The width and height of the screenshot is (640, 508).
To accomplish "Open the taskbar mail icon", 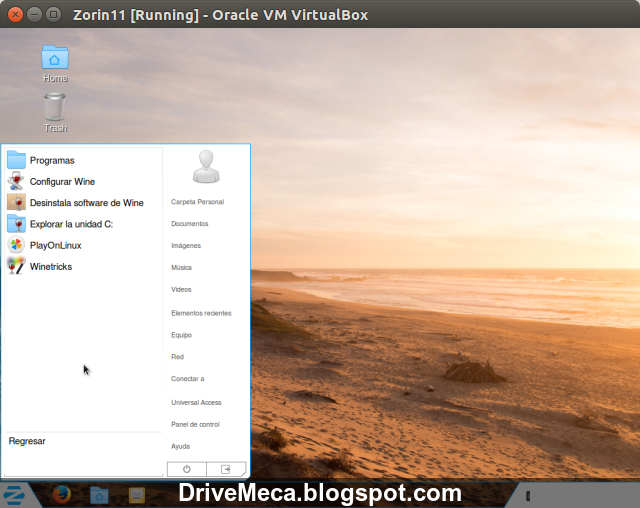I will (136, 495).
